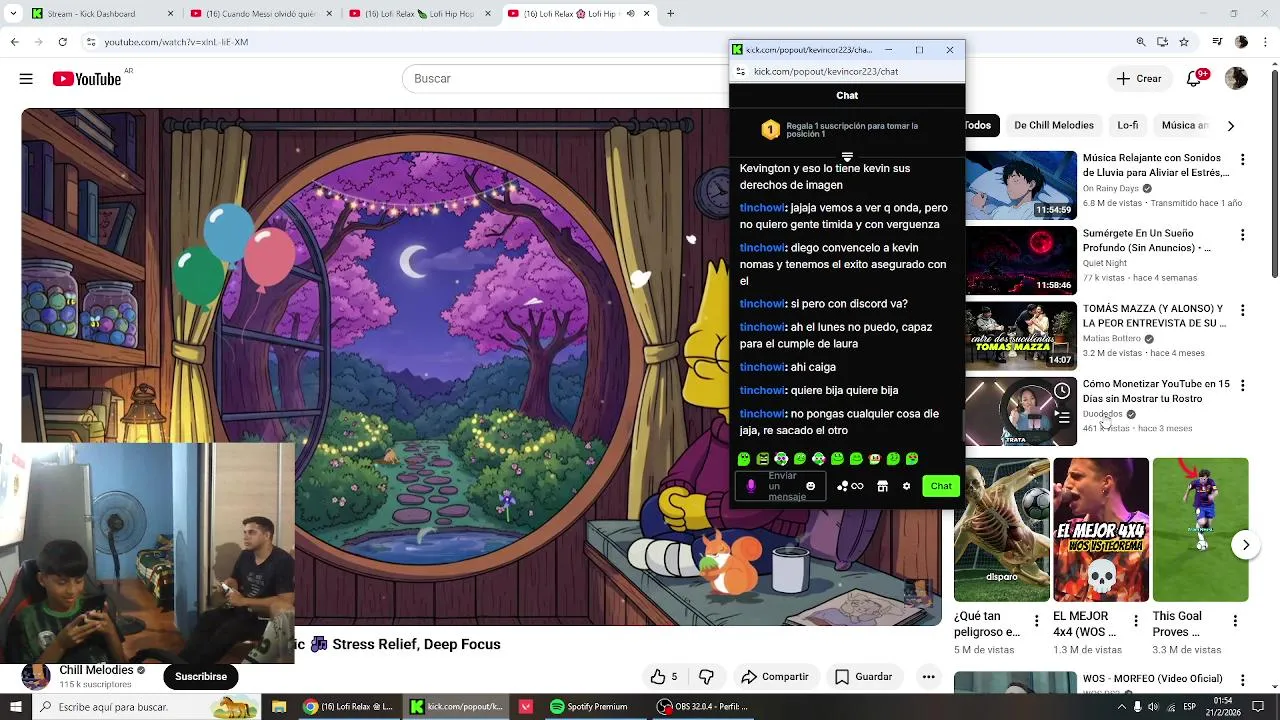
Task: Open the Chrome media control icon
Action: 1217,42
